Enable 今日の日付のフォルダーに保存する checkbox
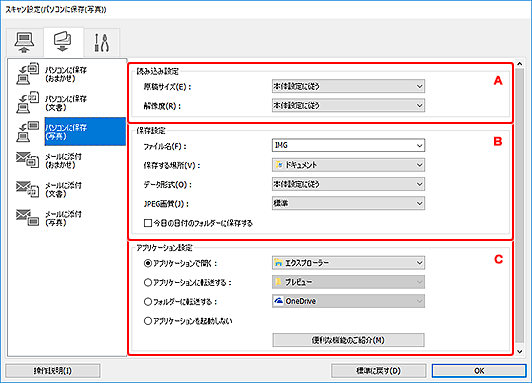This screenshot has width=532, height=383. [x=148, y=223]
